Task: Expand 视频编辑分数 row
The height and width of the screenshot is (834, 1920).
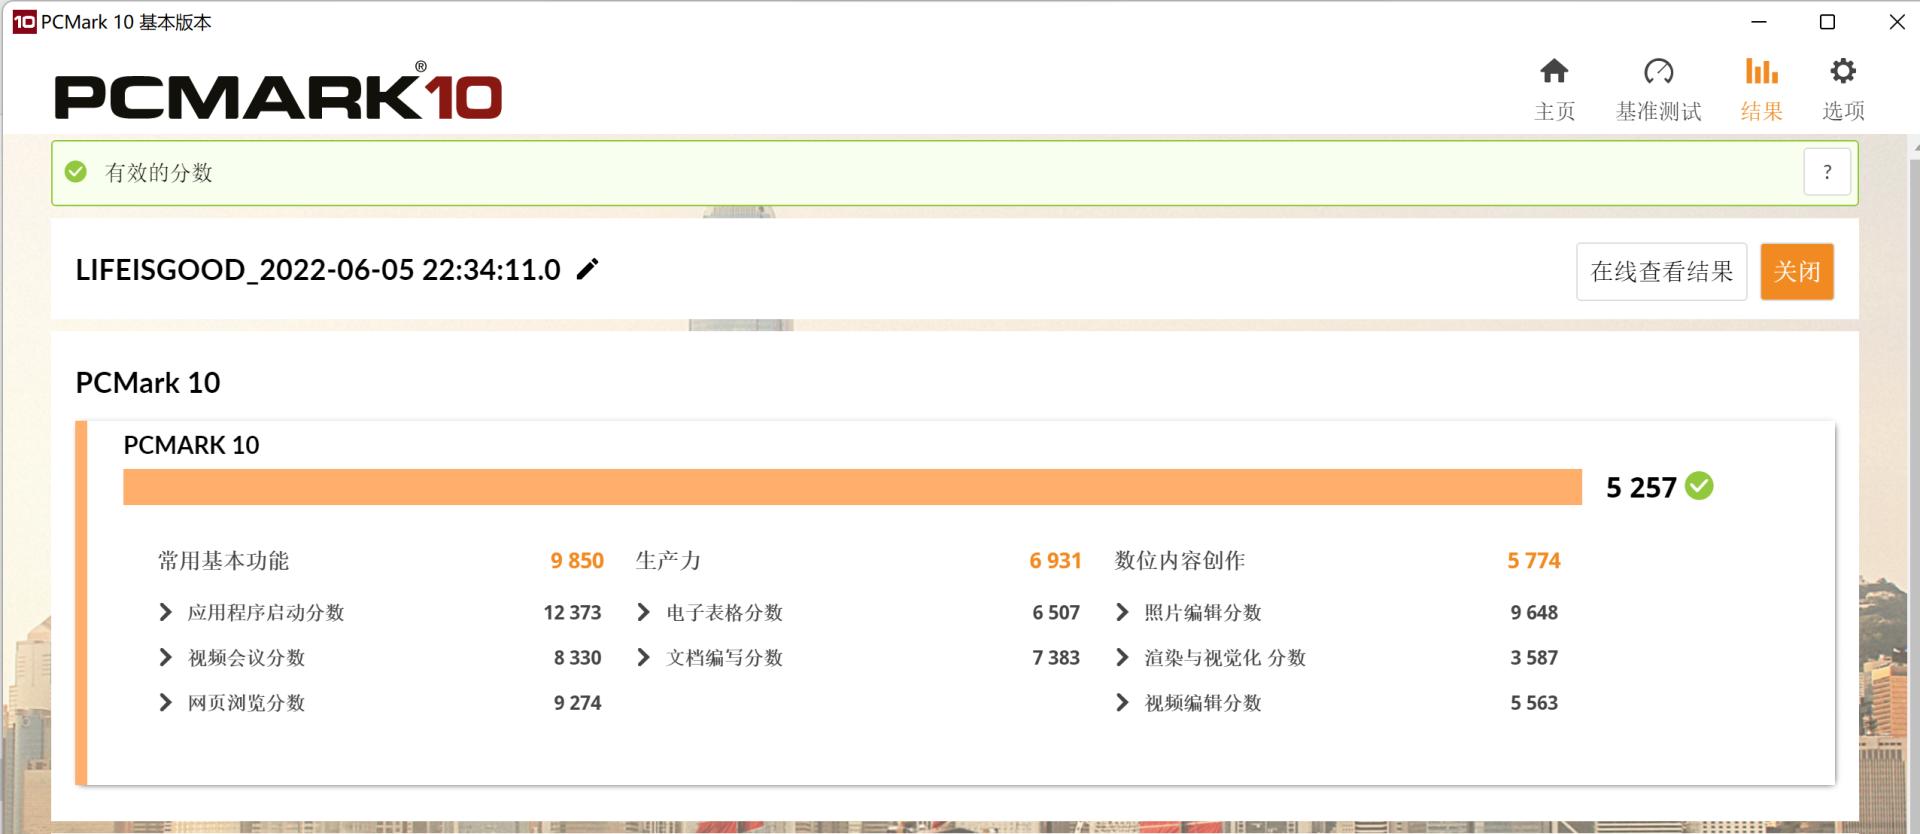Action: click(x=1122, y=702)
